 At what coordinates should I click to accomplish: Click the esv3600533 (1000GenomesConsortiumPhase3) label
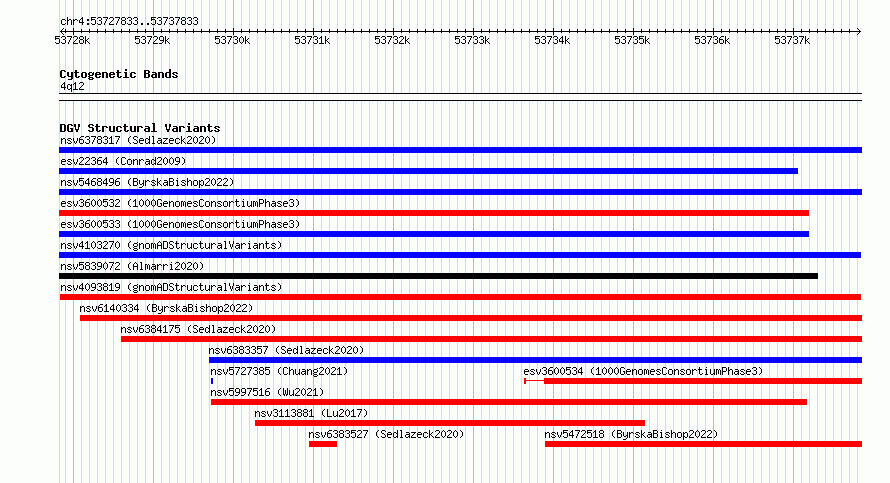[x=180, y=224]
